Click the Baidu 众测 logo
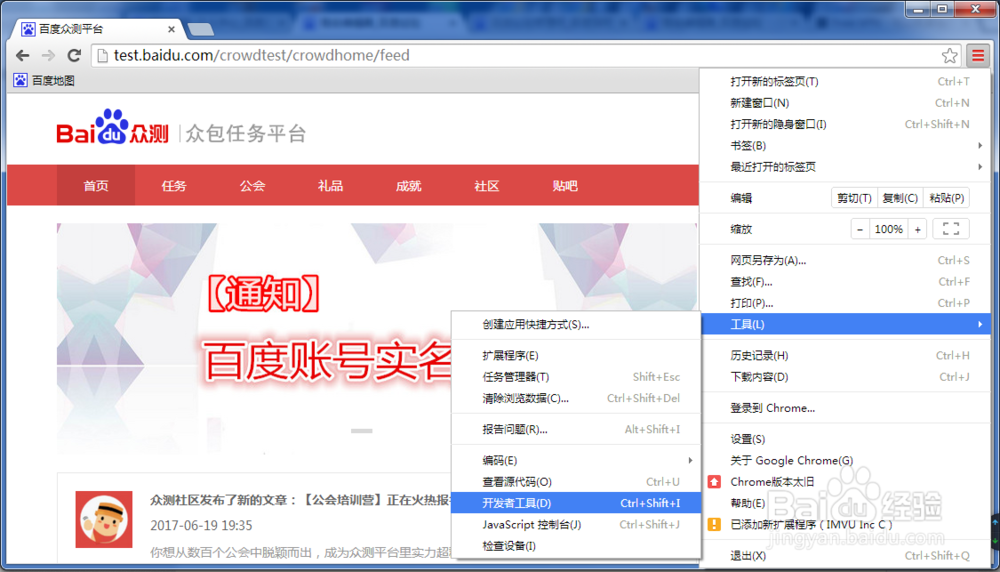Screen dimensions: 1000x572 (x=112, y=128)
